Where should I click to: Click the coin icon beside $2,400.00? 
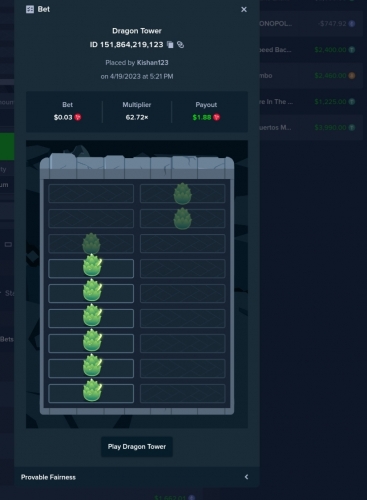coord(352,50)
